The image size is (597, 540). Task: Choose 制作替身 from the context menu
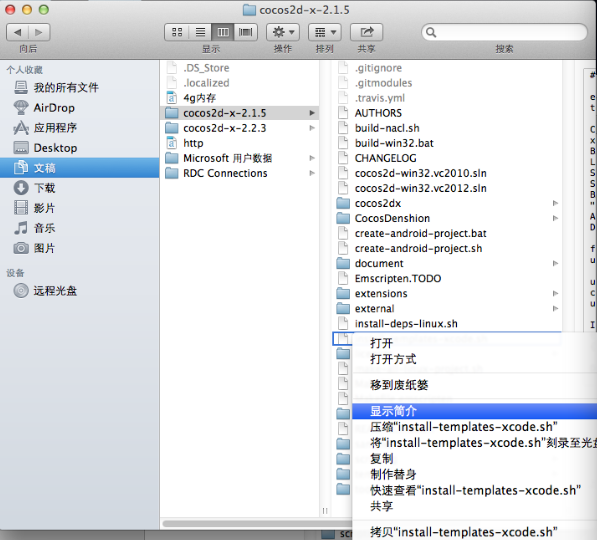(x=474, y=474)
